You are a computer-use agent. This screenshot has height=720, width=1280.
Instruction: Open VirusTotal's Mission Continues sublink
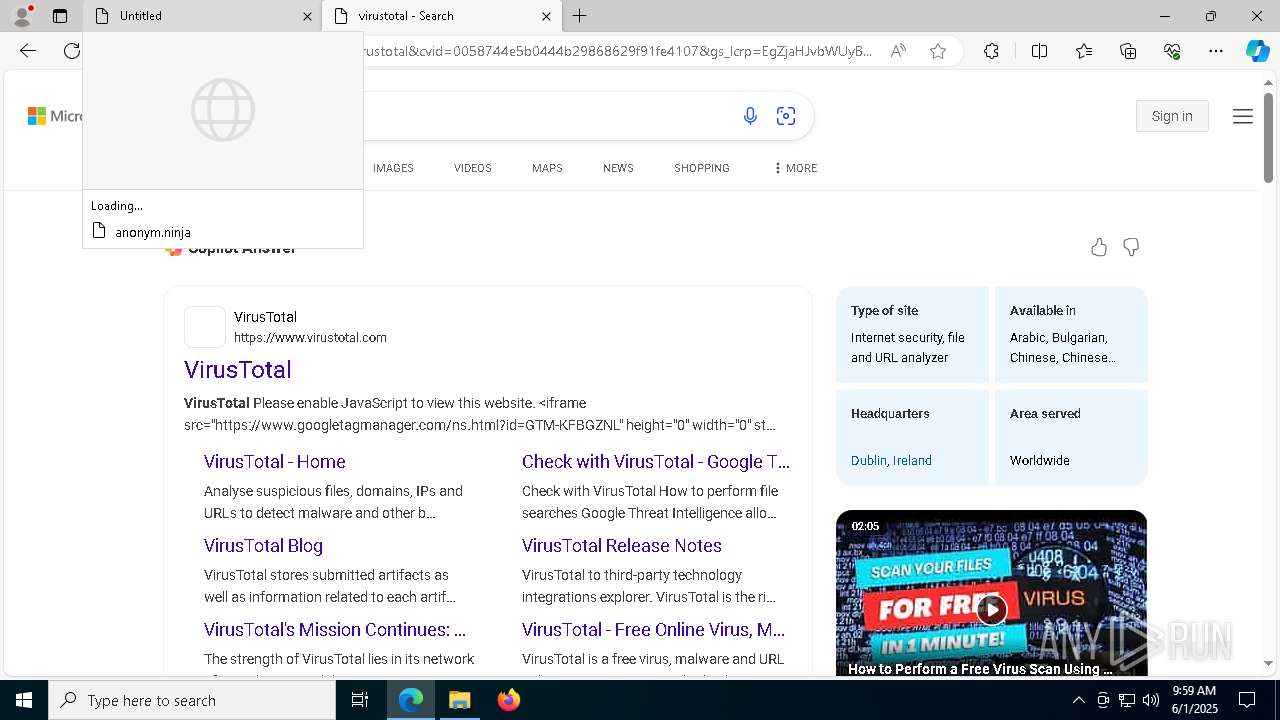335,629
